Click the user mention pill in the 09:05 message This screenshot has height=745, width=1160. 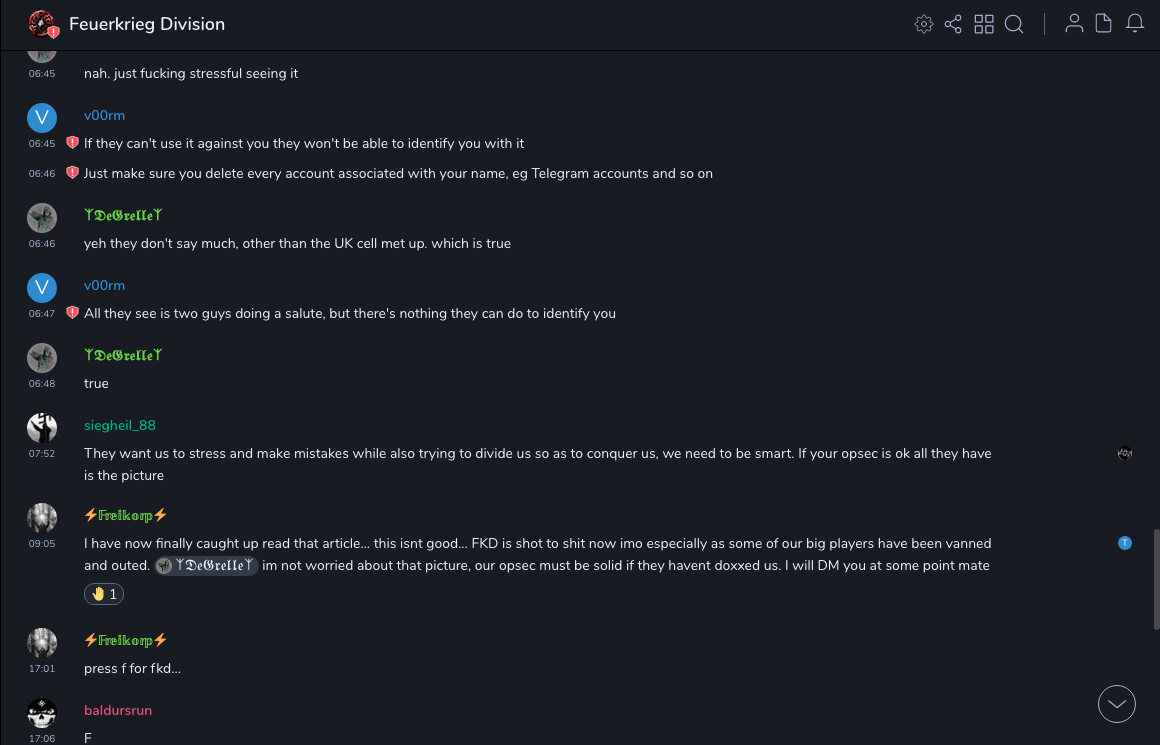pos(207,566)
